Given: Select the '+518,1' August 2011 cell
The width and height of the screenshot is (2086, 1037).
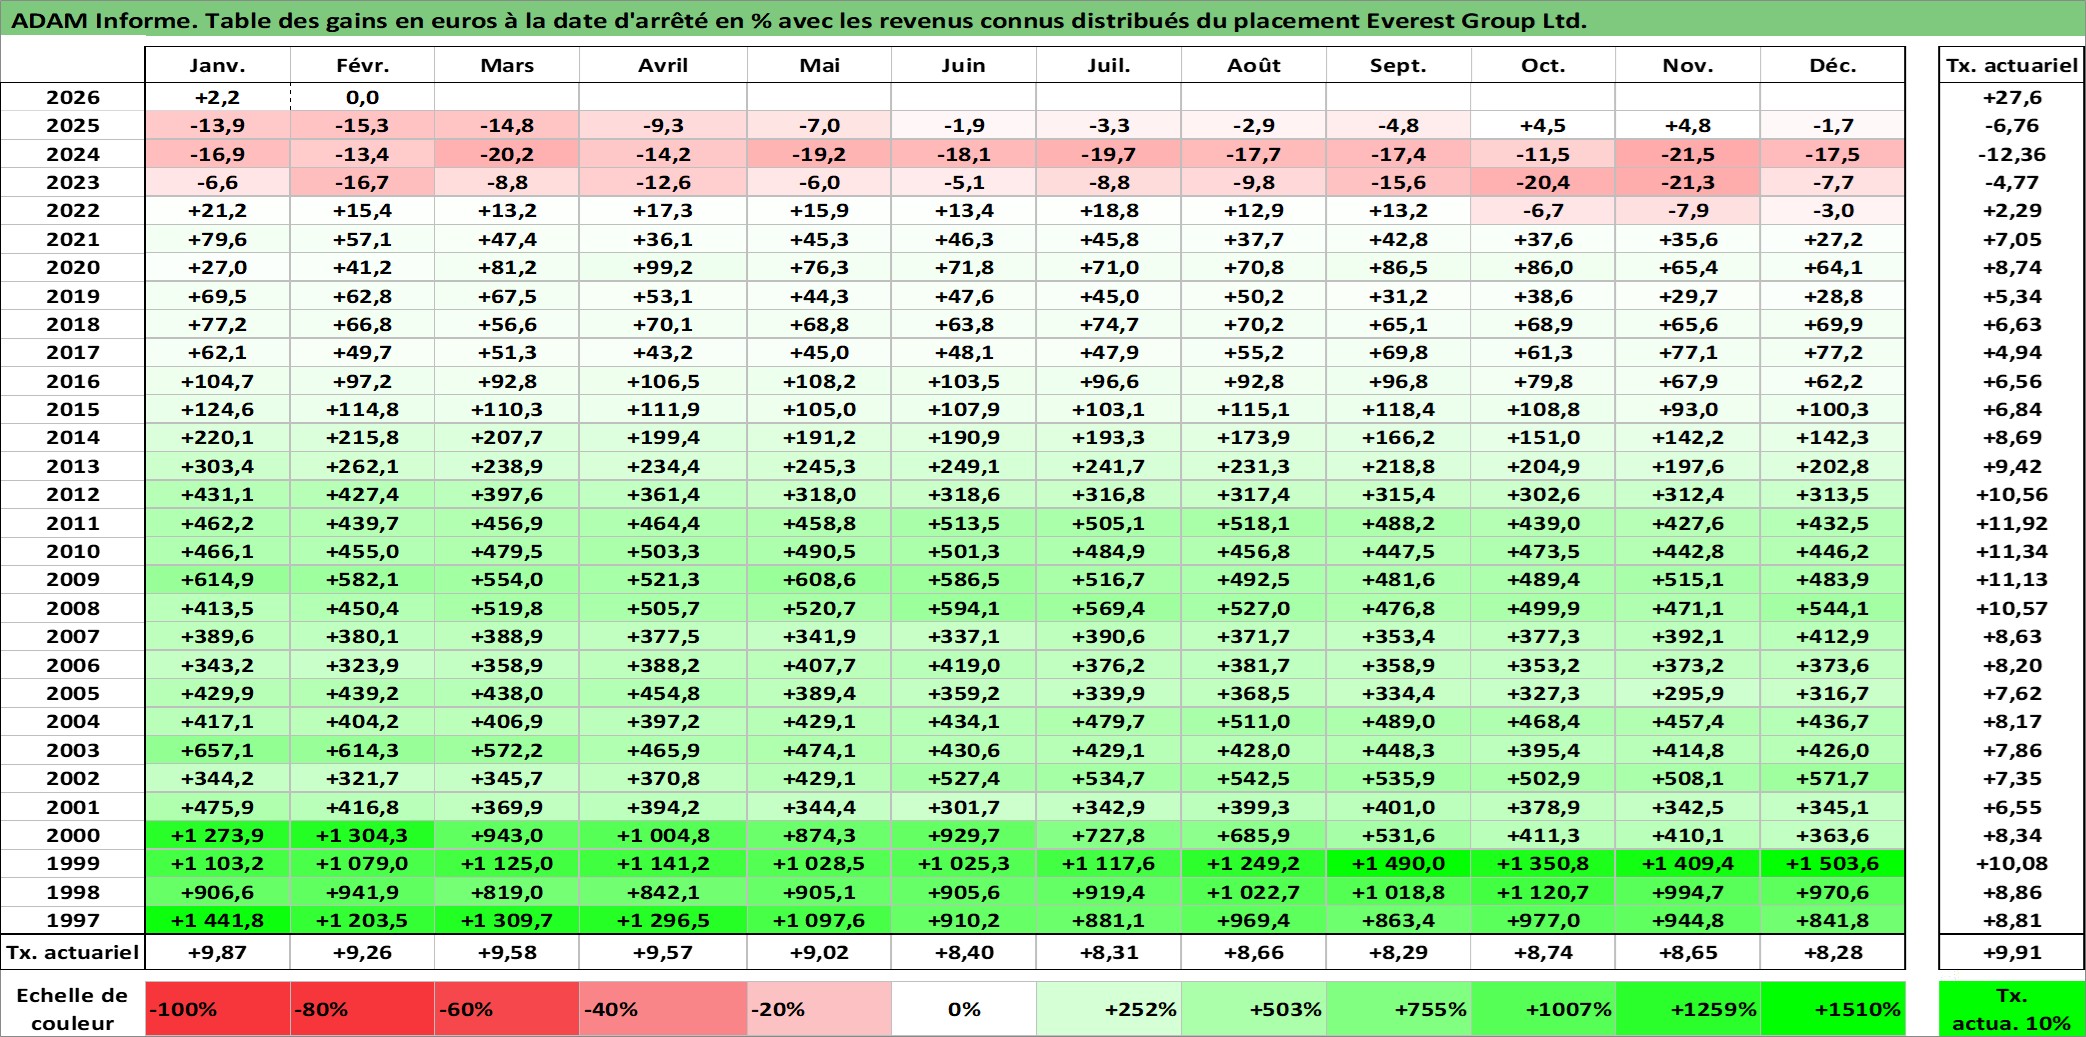Looking at the screenshot, I should [1254, 523].
